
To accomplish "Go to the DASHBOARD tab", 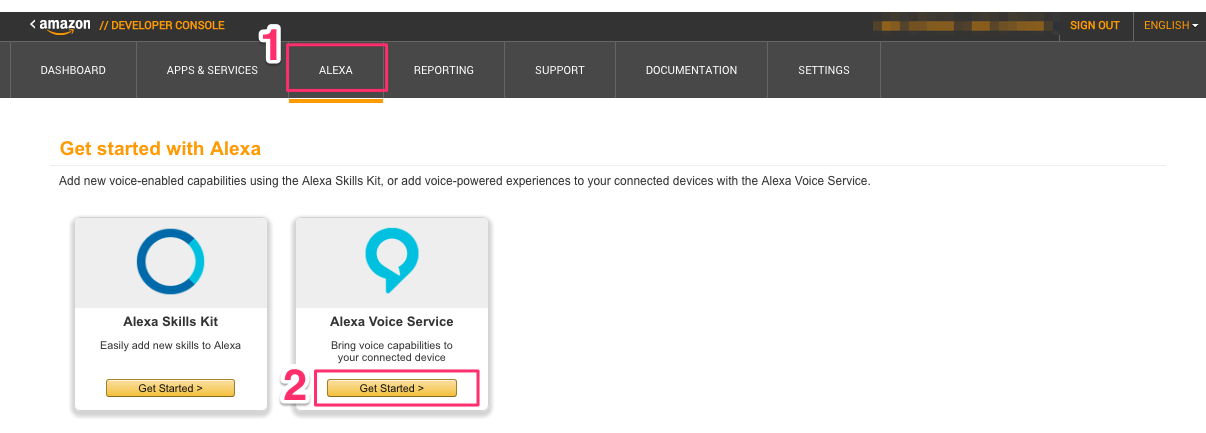I will pyautogui.click(x=73, y=70).
